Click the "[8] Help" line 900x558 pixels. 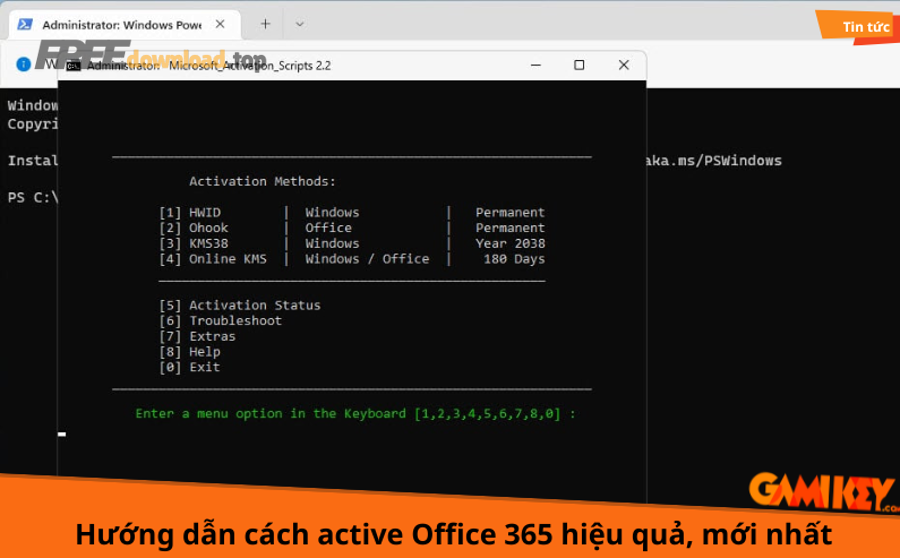[x=190, y=352]
